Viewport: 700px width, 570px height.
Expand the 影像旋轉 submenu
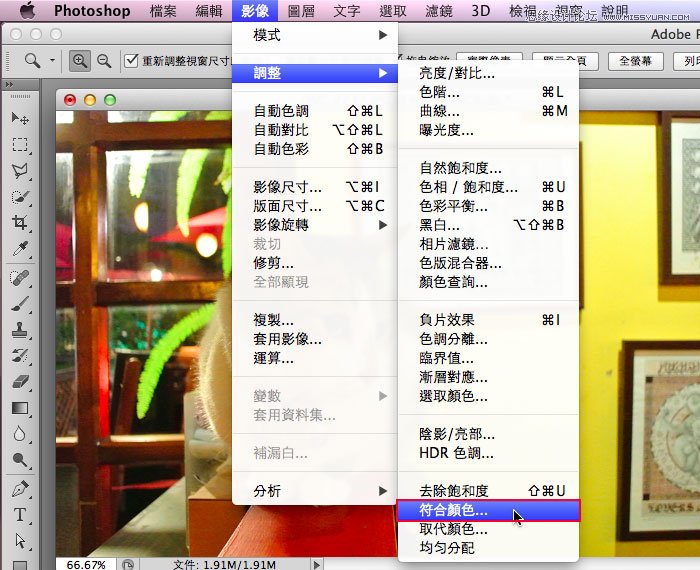[315, 225]
